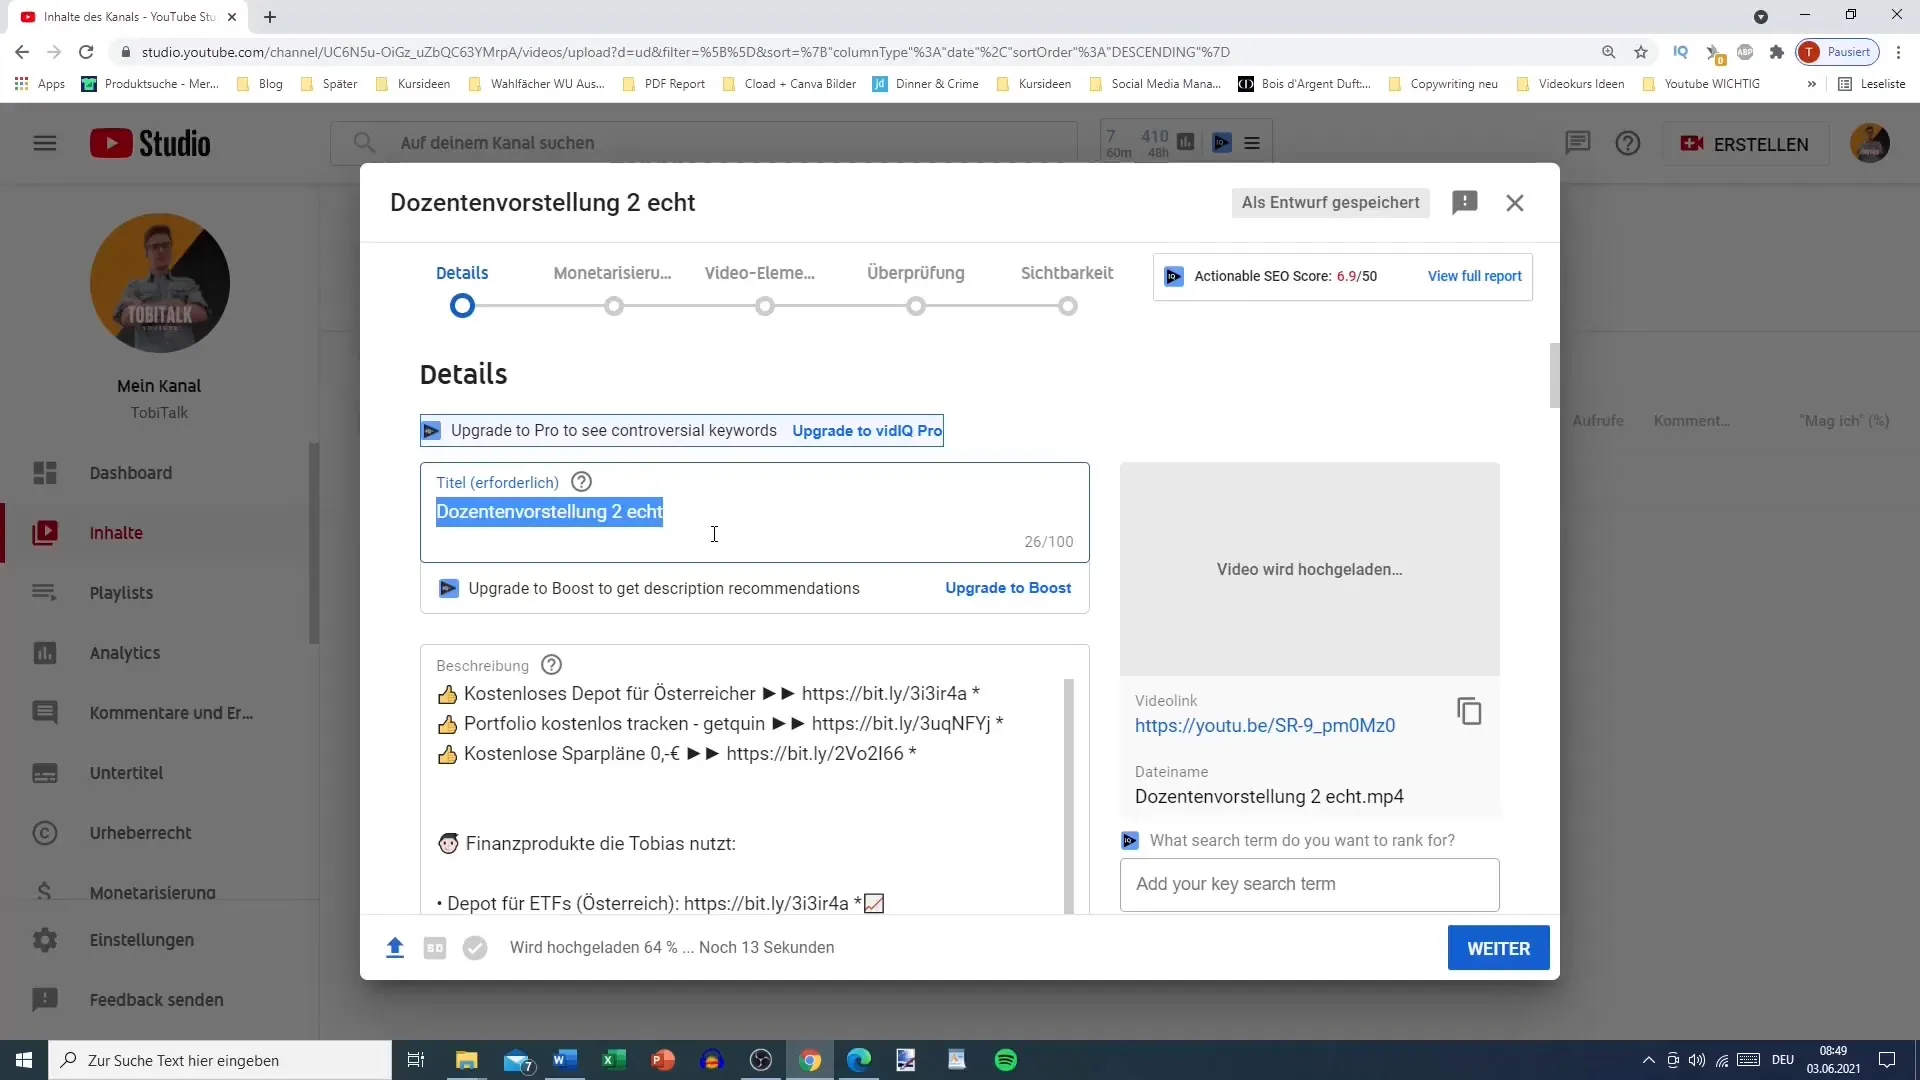The height and width of the screenshot is (1080, 1920).
Task: Open the hamburger sidebar menu
Action: pos(45,143)
